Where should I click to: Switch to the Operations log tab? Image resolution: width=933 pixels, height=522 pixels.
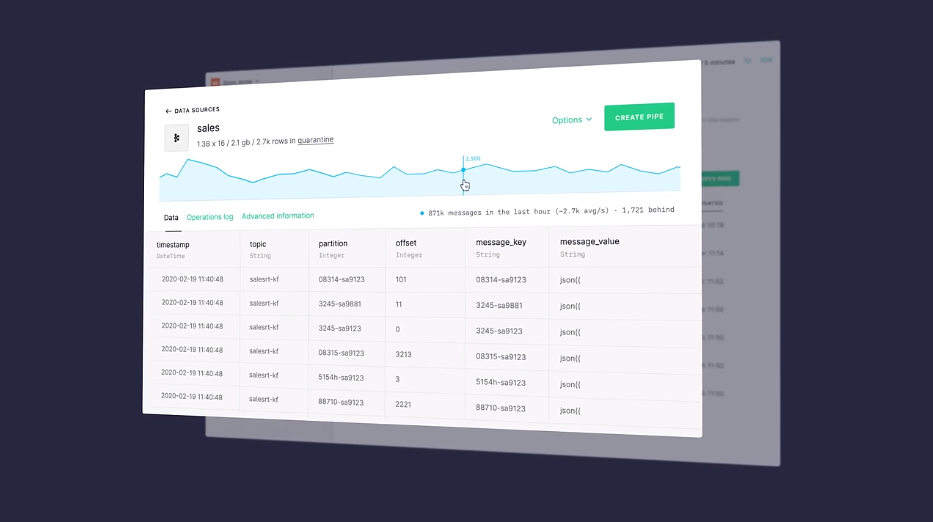(210, 217)
